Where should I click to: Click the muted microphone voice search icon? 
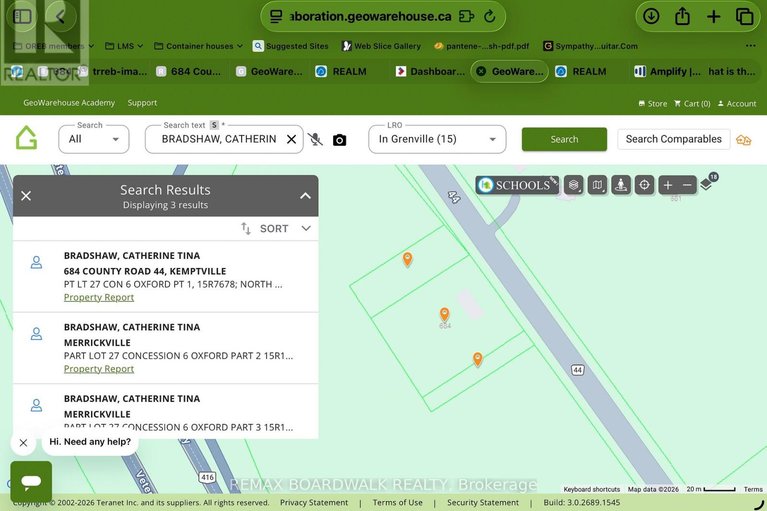(x=315, y=140)
